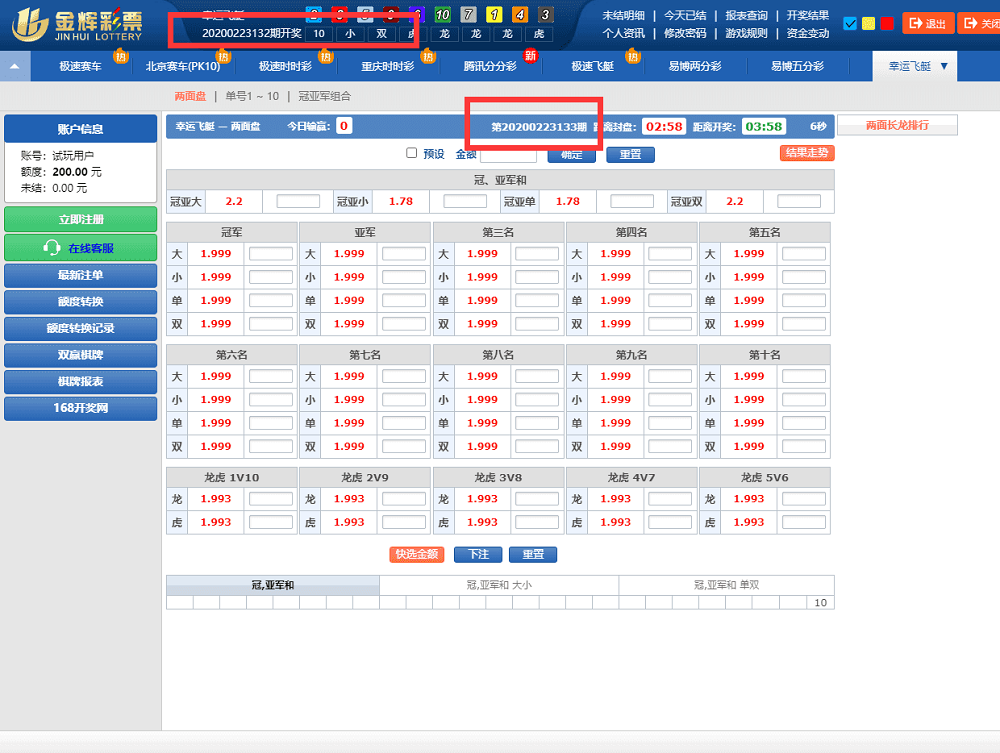Toggle the blue checkmark in the top bar
Image resolution: width=1000 pixels, height=753 pixels.
pyautogui.click(x=850, y=22)
